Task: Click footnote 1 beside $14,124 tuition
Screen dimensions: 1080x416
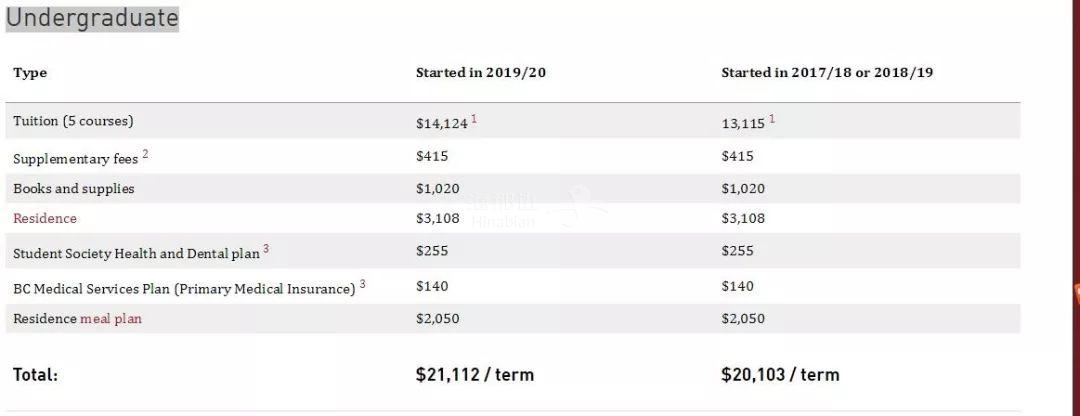Action: pos(474,119)
